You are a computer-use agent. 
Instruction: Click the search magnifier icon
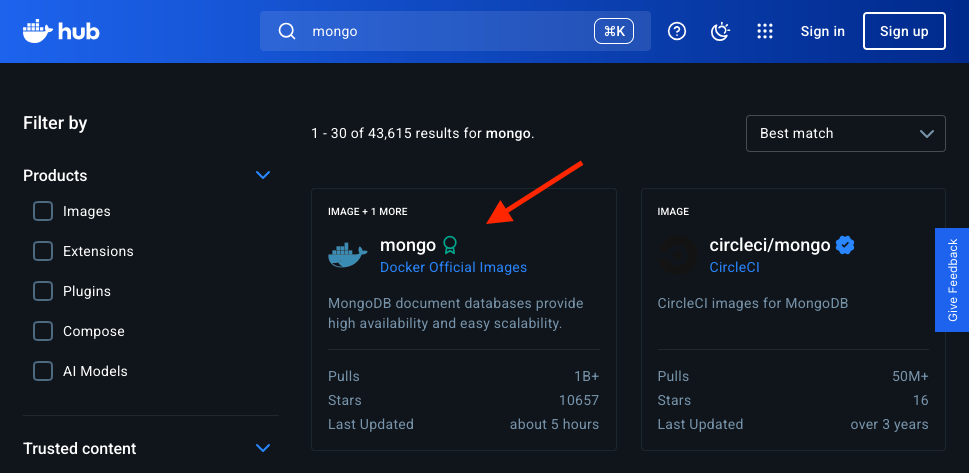pos(287,31)
